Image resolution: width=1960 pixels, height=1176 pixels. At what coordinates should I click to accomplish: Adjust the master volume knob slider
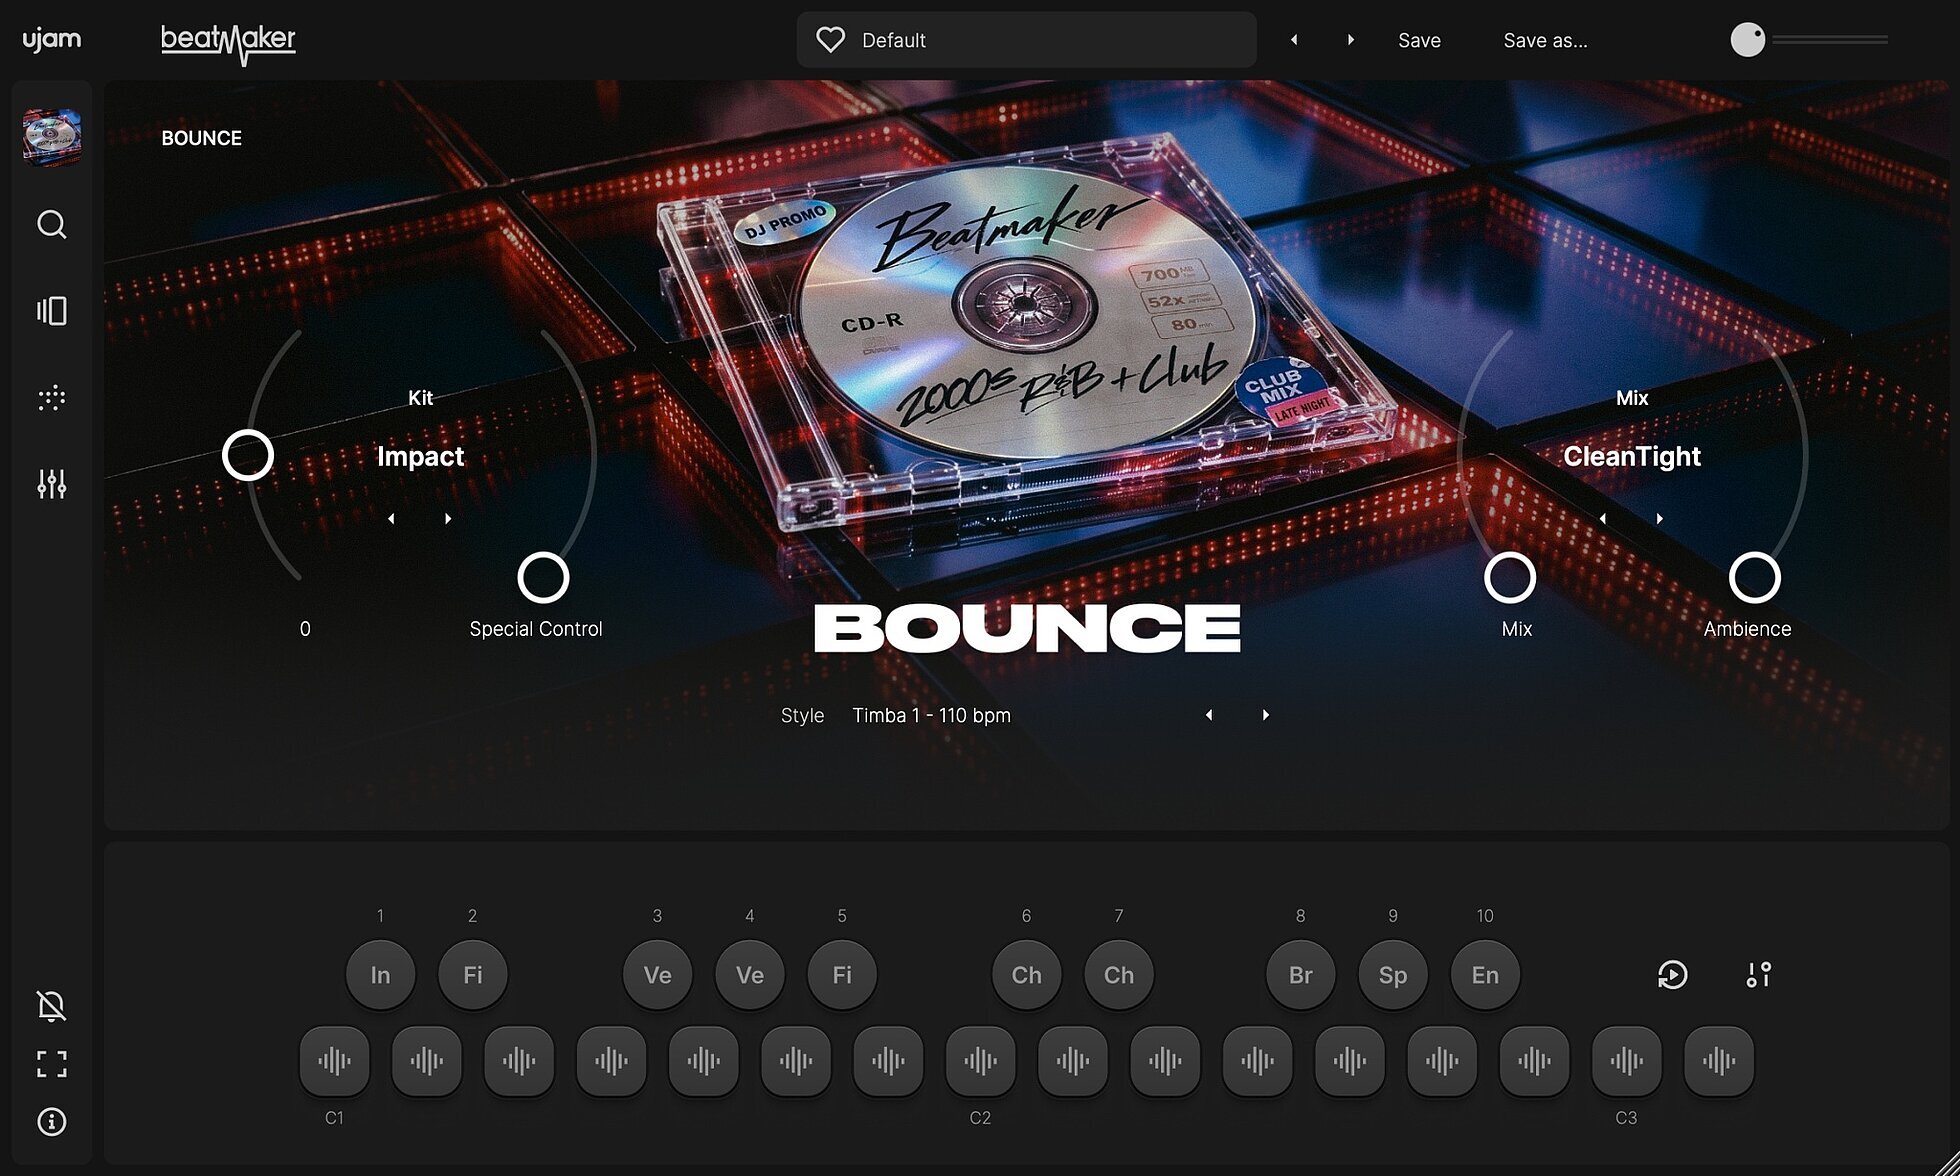click(1748, 40)
